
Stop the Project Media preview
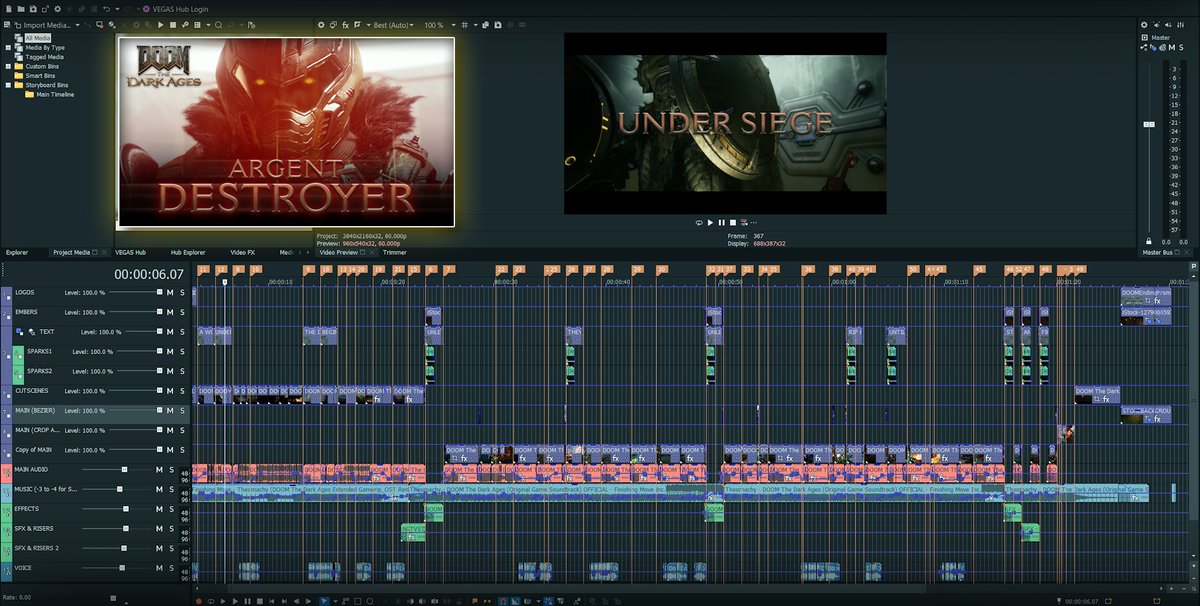(x=172, y=24)
